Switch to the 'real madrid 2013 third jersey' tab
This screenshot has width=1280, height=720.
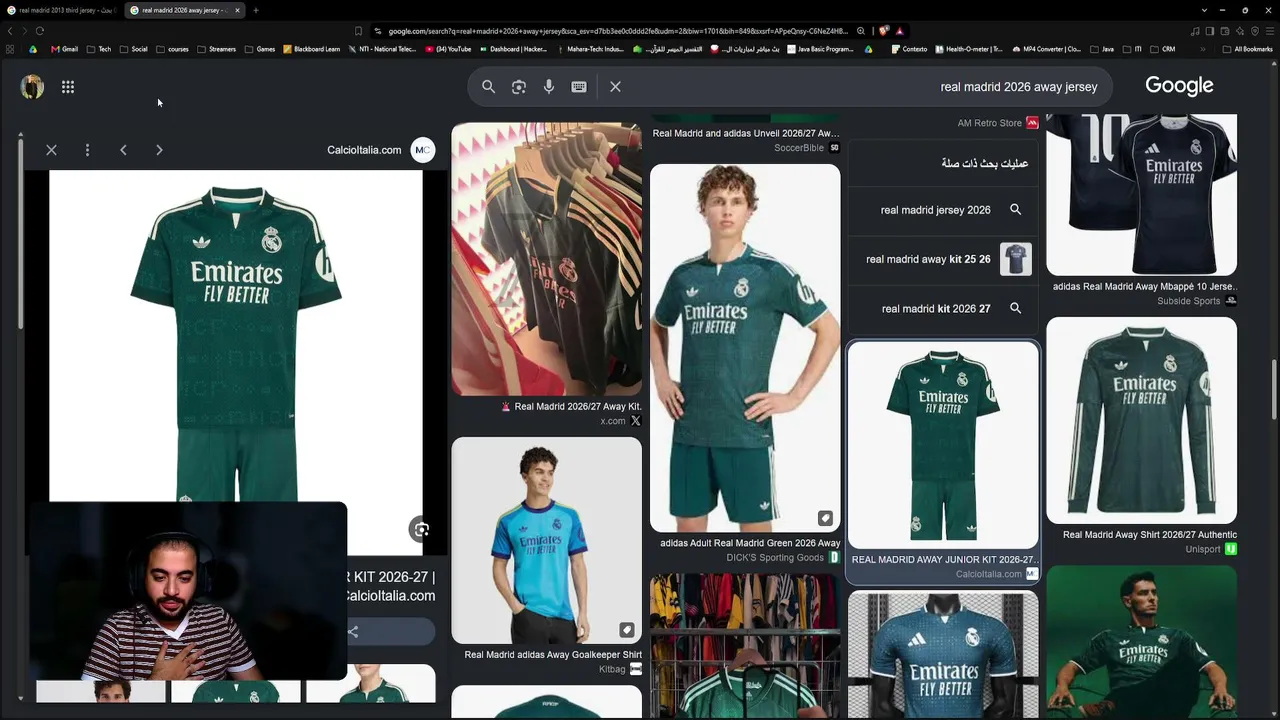pyautogui.click(x=62, y=10)
